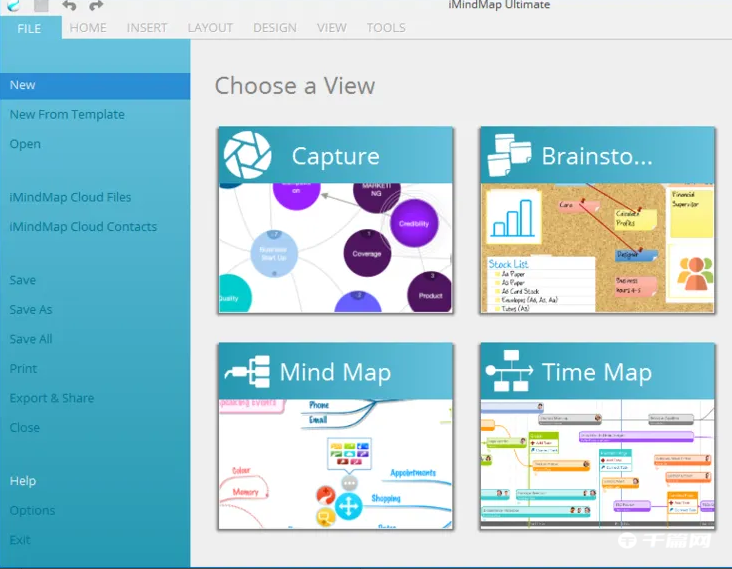Viewport: 732px width, 569px height.
Task: Open iMindMap Cloud Files
Action: pyautogui.click(x=70, y=197)
